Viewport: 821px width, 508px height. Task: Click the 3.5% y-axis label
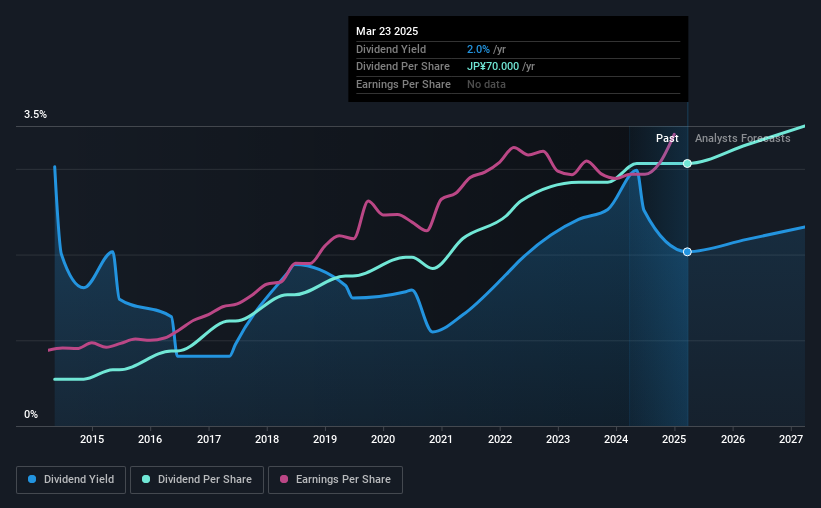[x=35, y=114]
